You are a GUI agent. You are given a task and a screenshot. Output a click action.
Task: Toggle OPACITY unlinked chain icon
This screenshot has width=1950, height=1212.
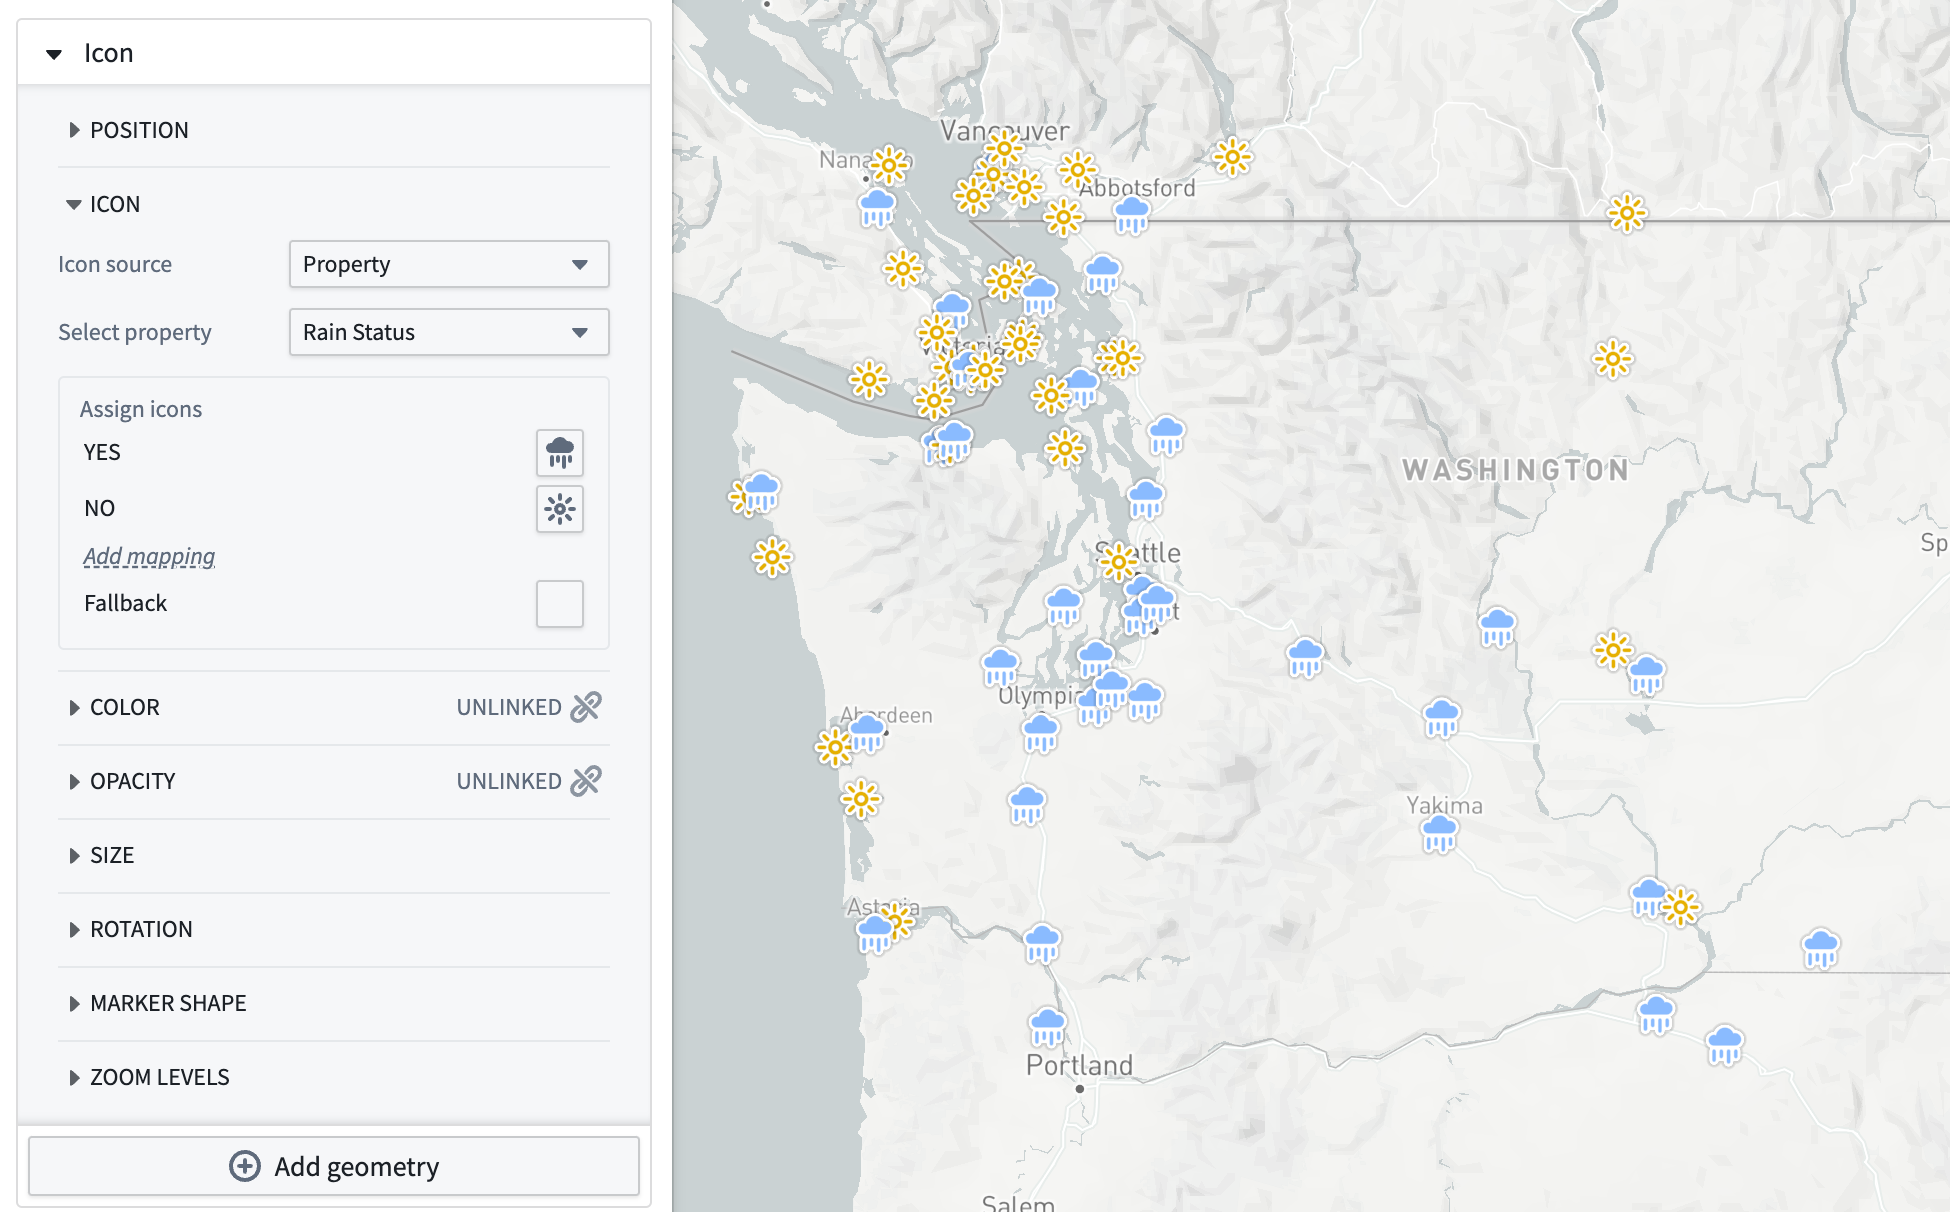point(586,781)
